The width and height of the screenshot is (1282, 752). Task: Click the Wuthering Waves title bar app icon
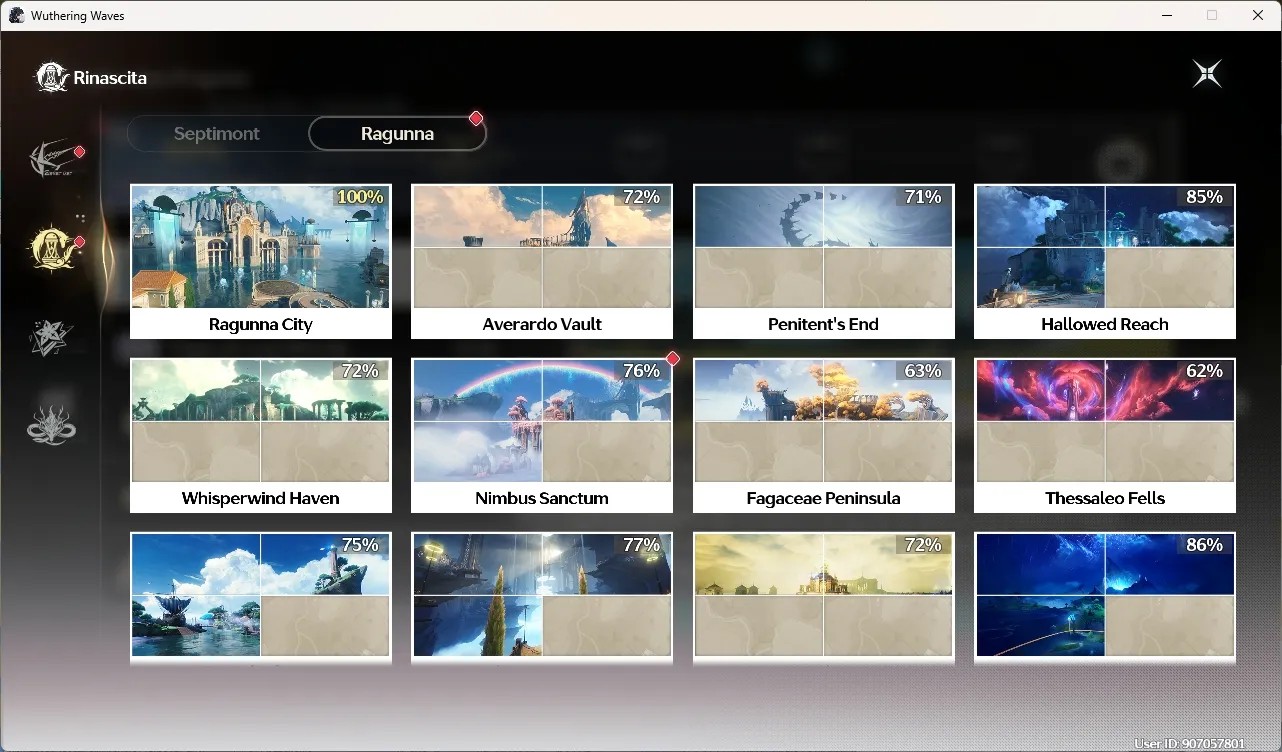[x=16, y=15]
